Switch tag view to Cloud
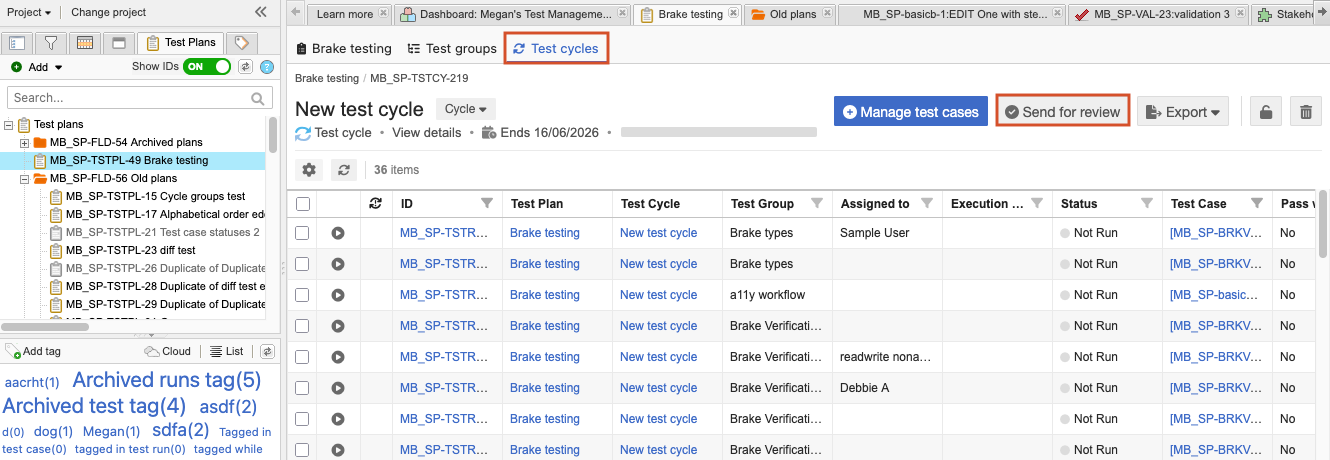Viewport: 1330px width, 460px height. 167,351
